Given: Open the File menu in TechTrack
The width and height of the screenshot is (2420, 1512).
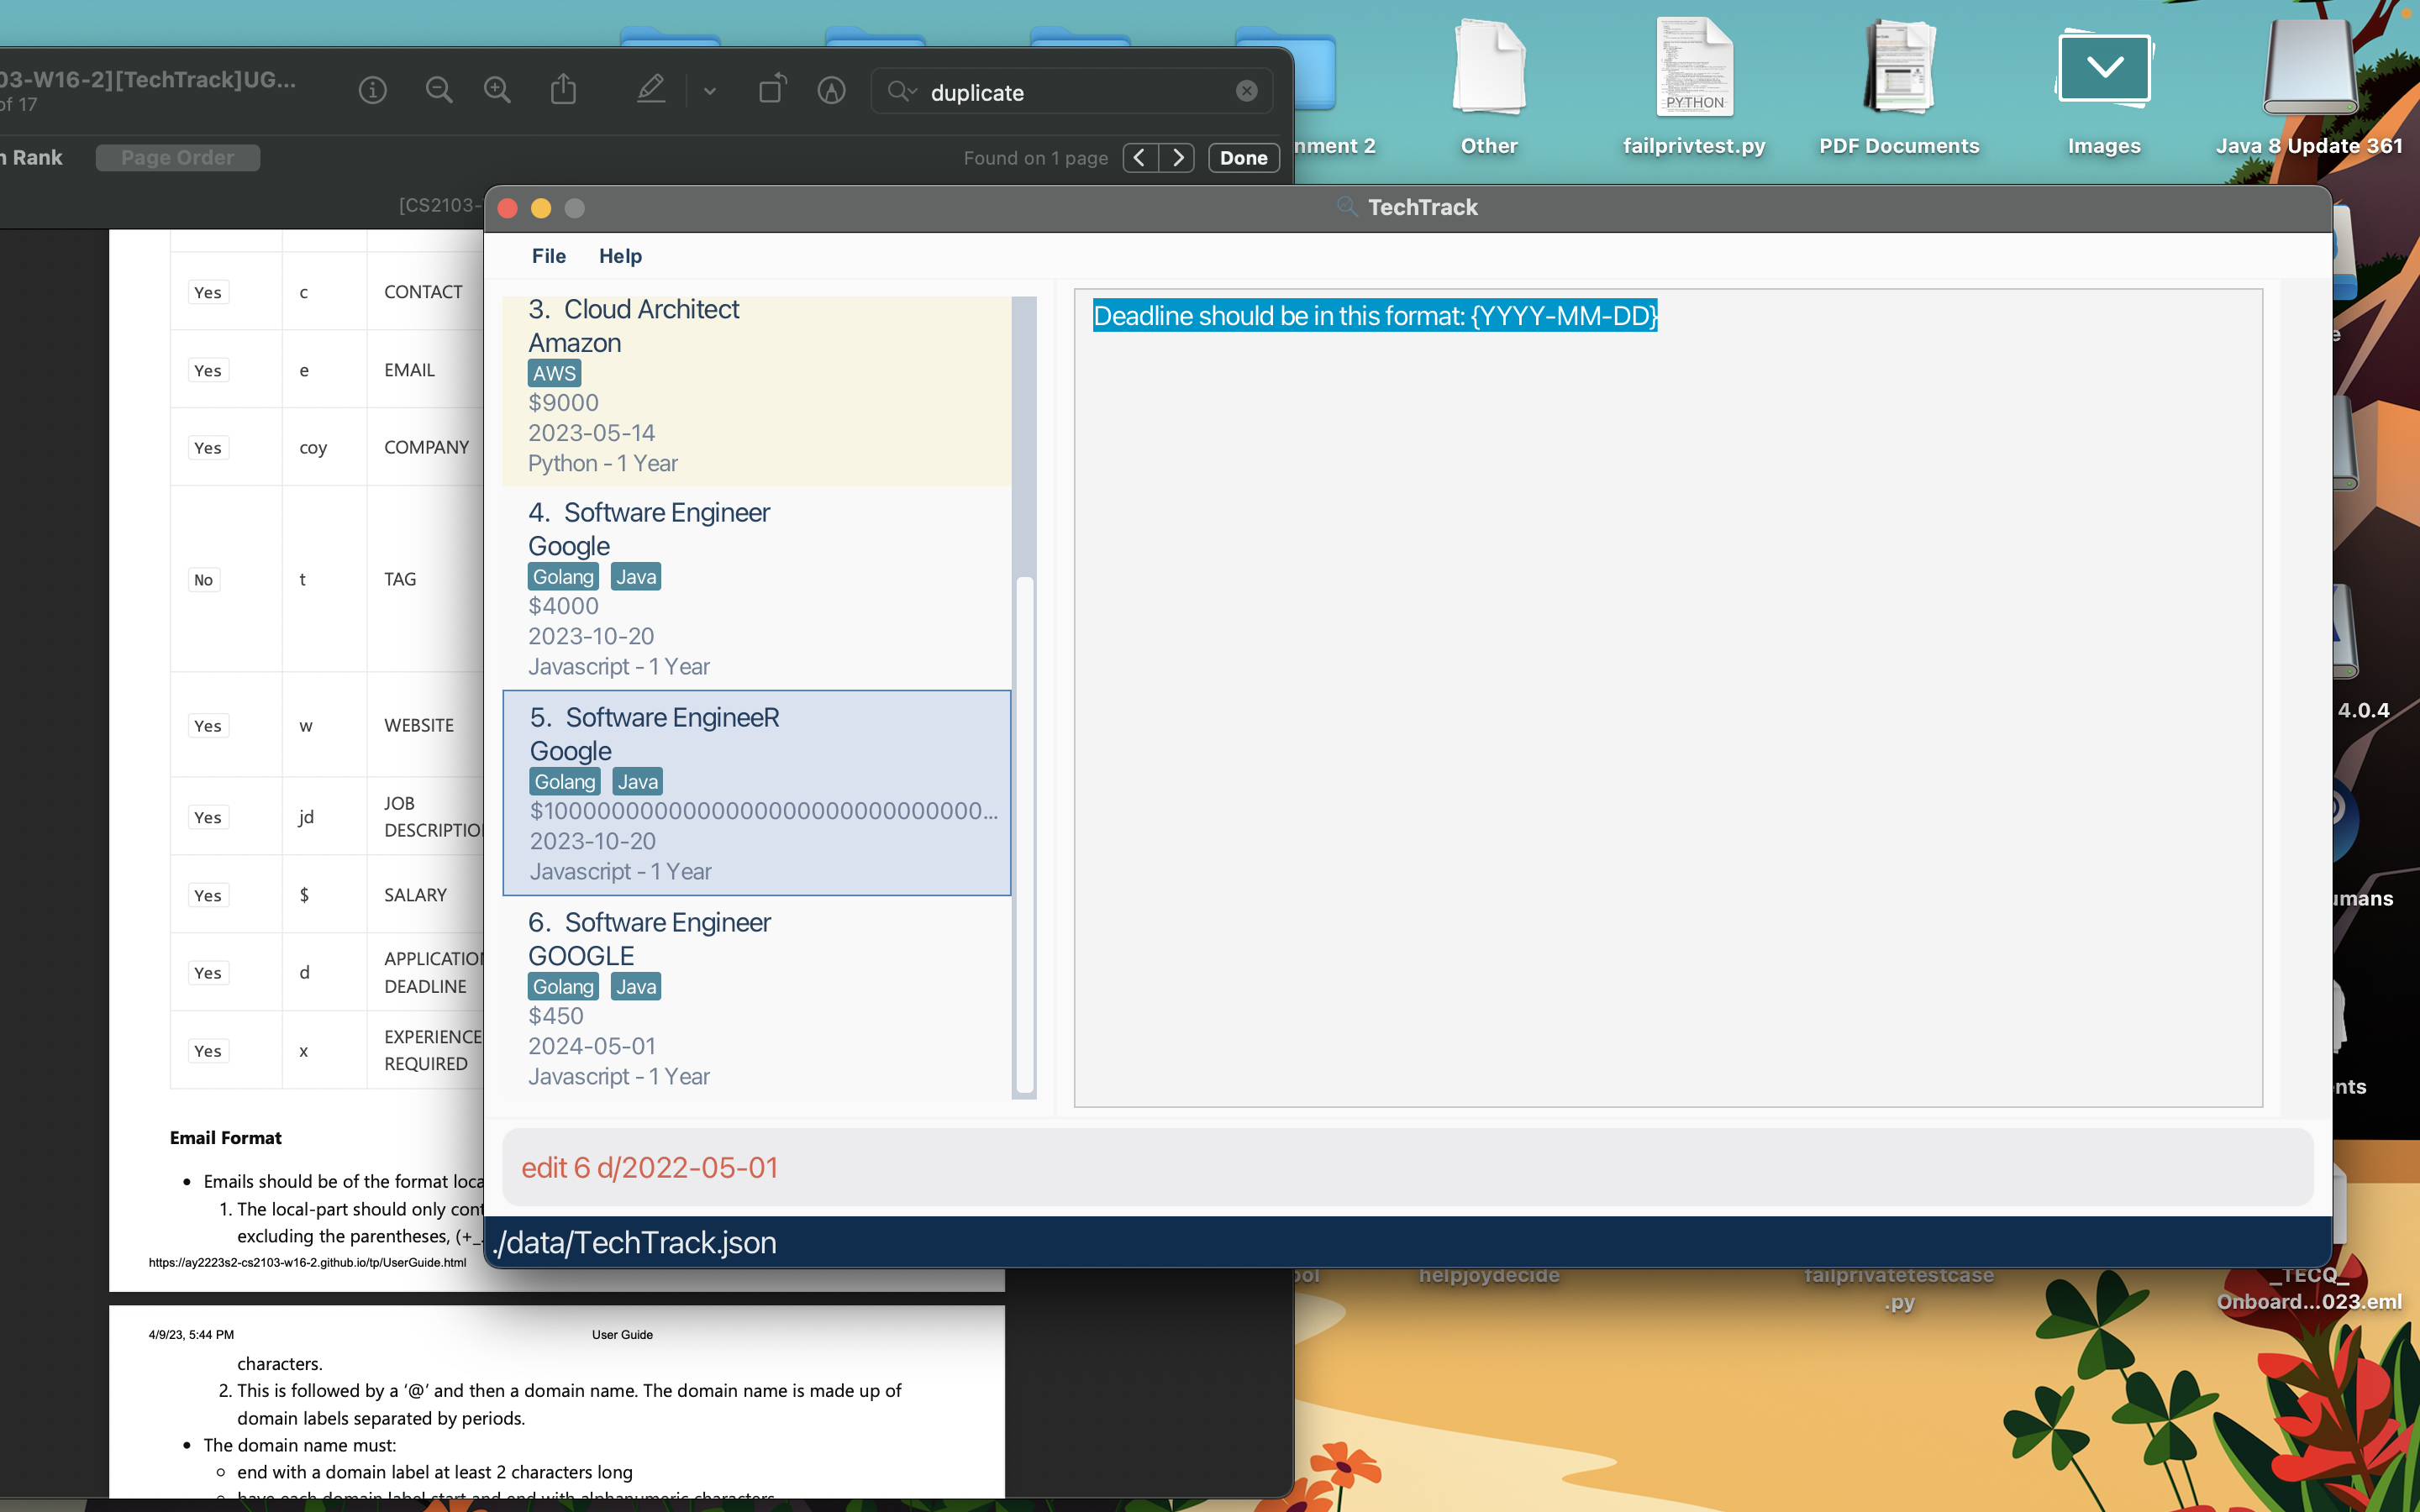Looking at the screenshot, I should coord(548,256).
